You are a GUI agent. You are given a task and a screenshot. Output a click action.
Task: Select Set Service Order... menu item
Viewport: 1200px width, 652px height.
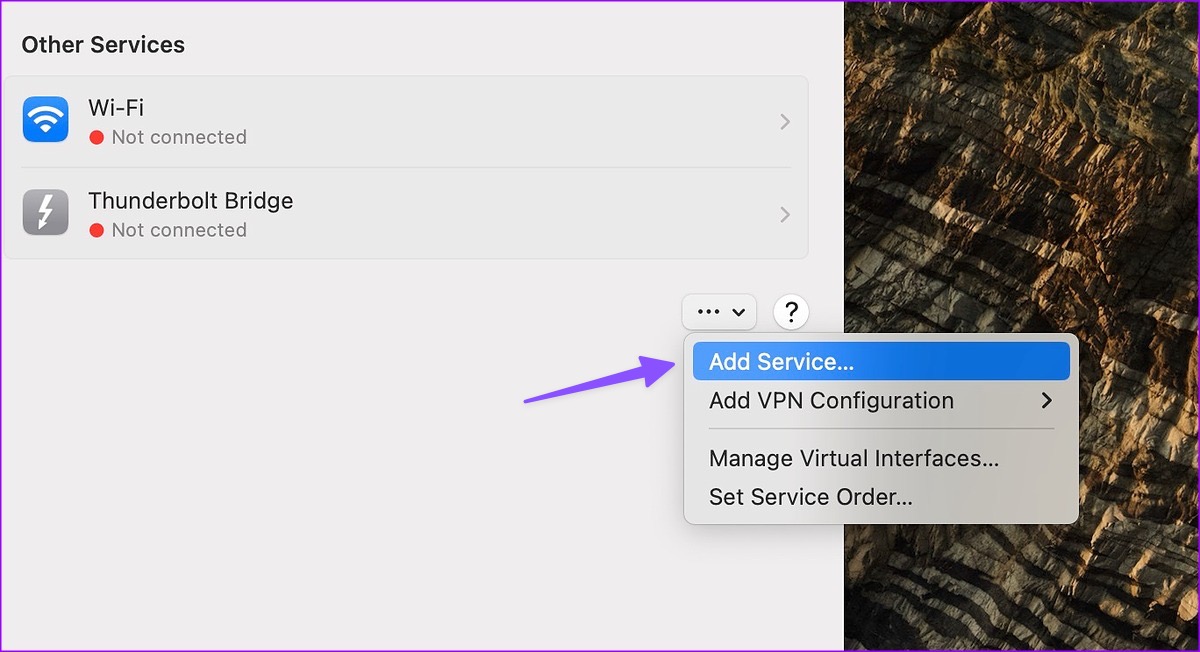(x=881, y=497)
